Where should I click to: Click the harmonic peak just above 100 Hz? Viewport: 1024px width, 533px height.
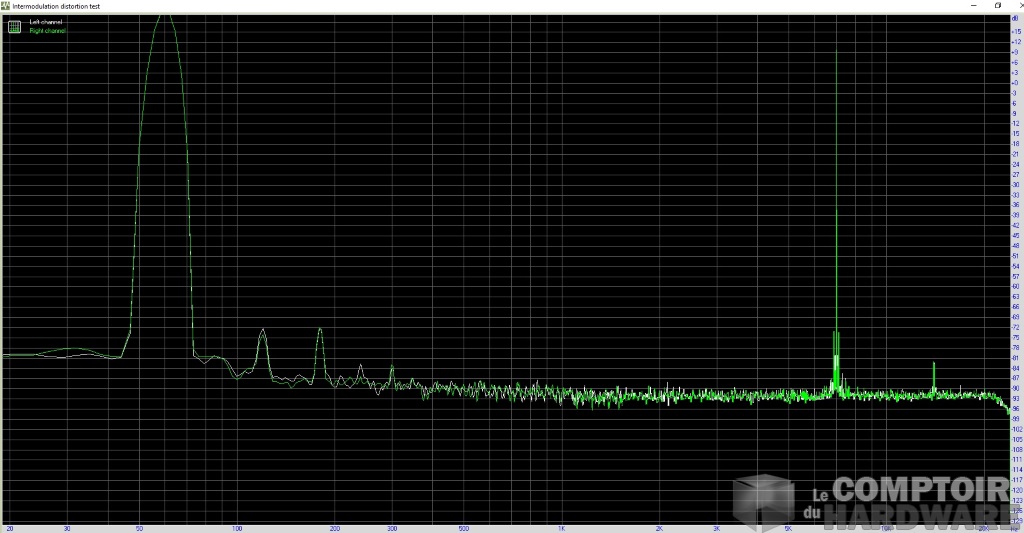(x=262, y=331)
